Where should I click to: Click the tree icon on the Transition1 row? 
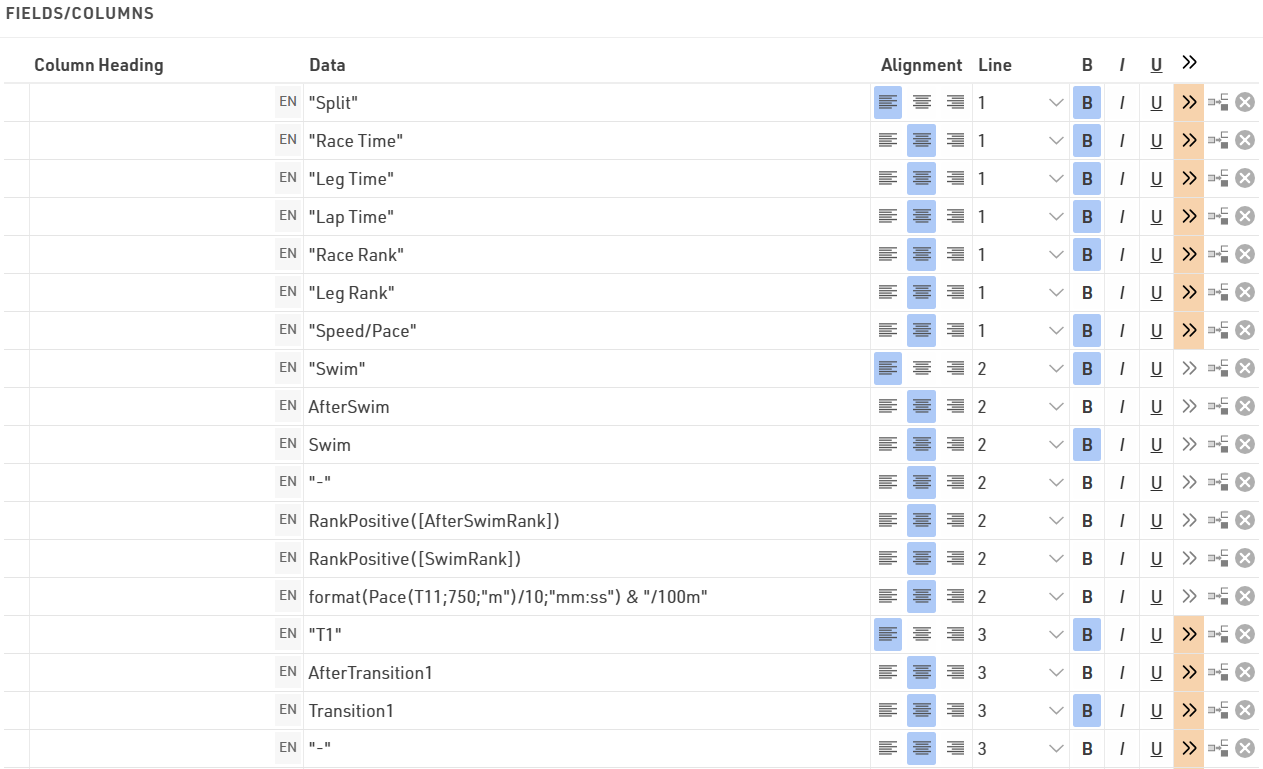pos(1218,710)
